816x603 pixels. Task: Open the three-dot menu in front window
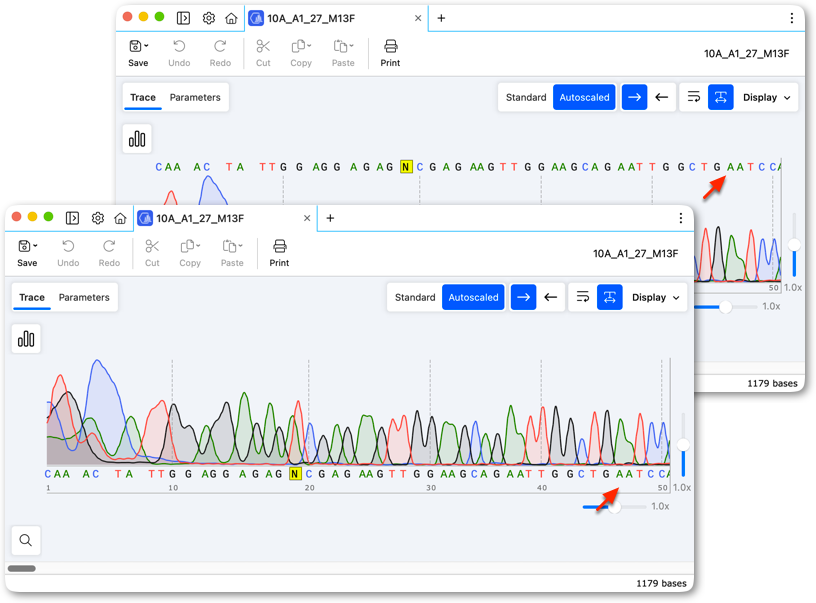coord(681,218)
